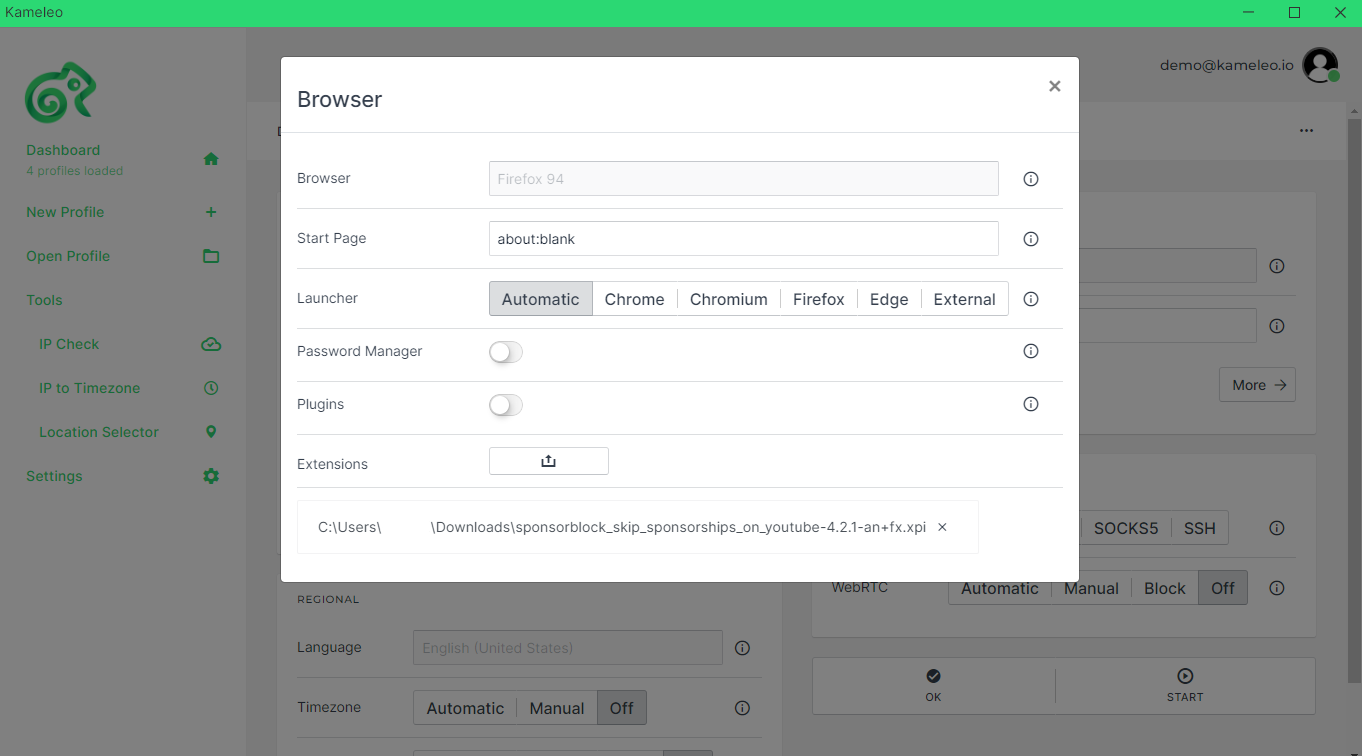The width and height of the screenshot is (1362, 756).
Task: Select the Chromium launcher option
Action: (x=729, y=299)
